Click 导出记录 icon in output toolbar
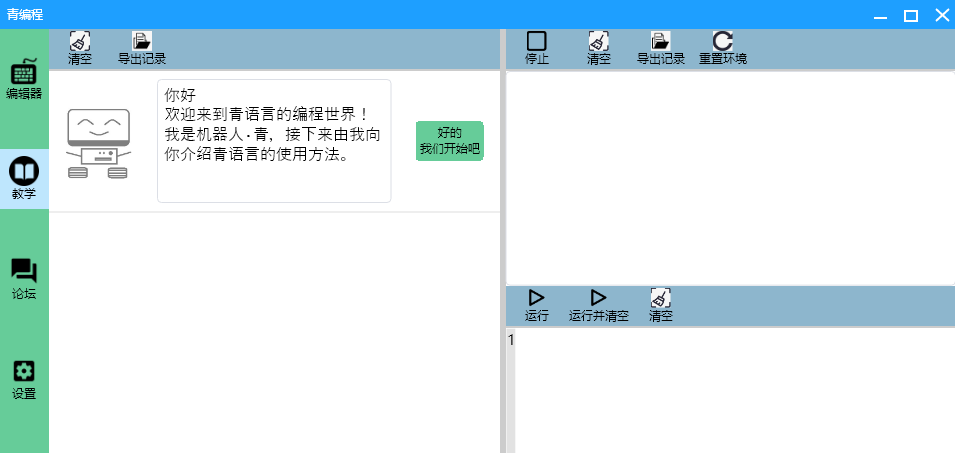 [x=660, y=42]
